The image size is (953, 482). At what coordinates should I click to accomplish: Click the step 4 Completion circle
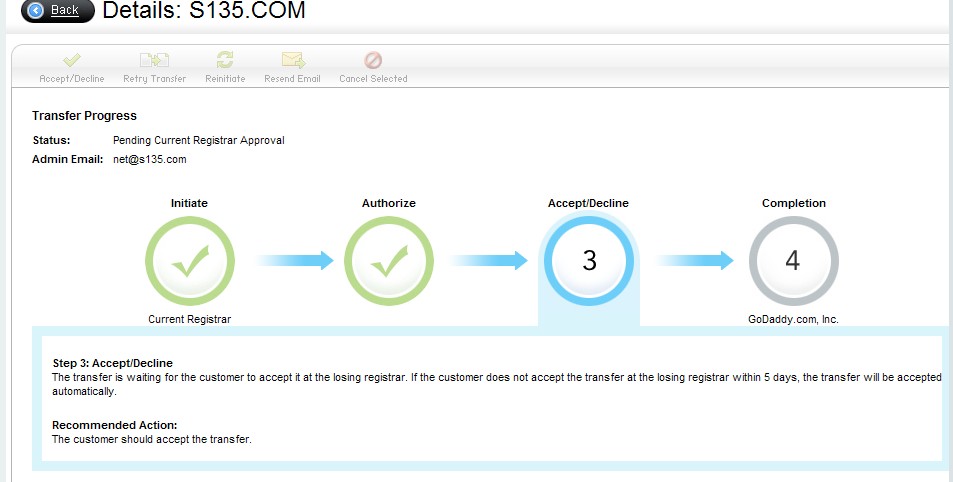click(793, 261)
